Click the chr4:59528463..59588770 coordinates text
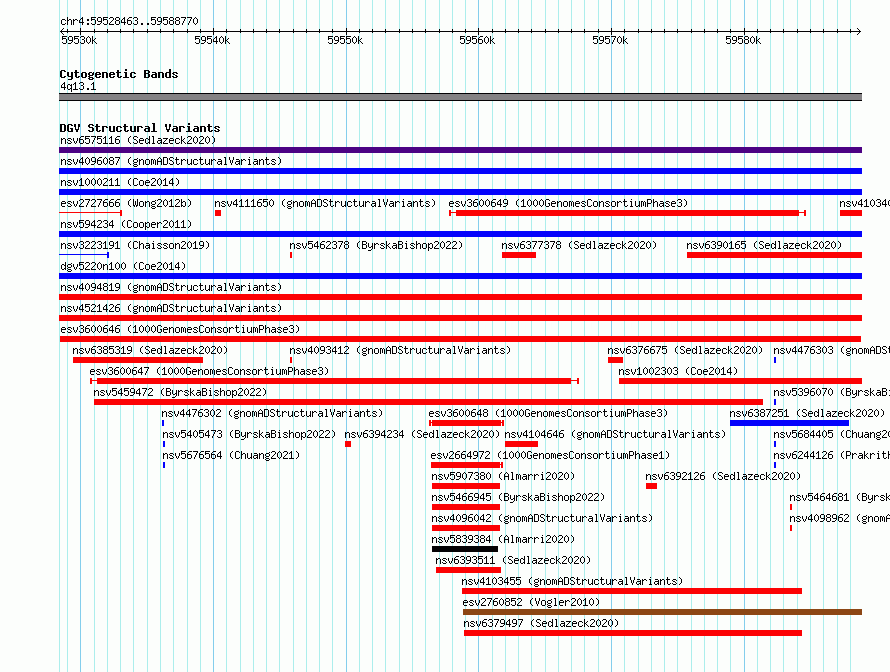The width and height of the screenshot is (890, 672). click(x=129, y=21)
